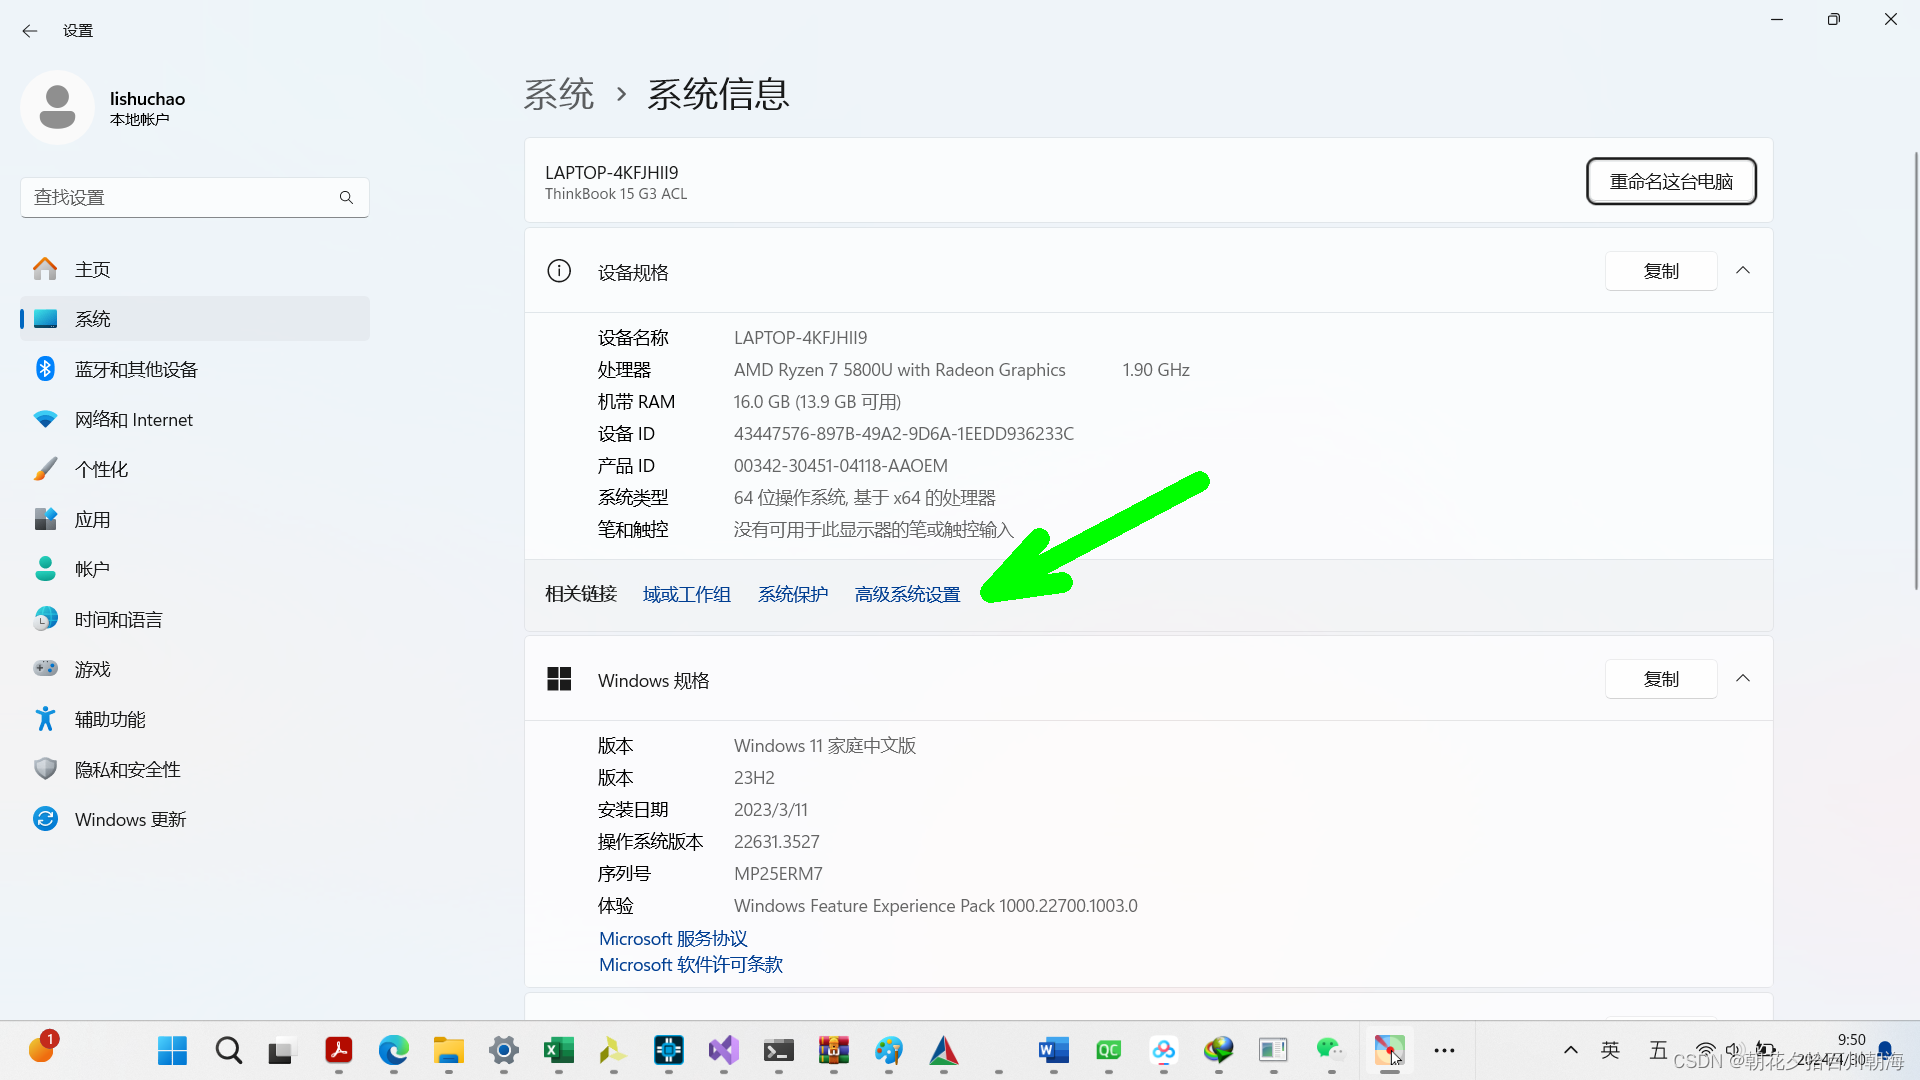This screenshot has width=1920, height=1080.
Task: Click the Find a setting search field
Action: tap(180, 198)
